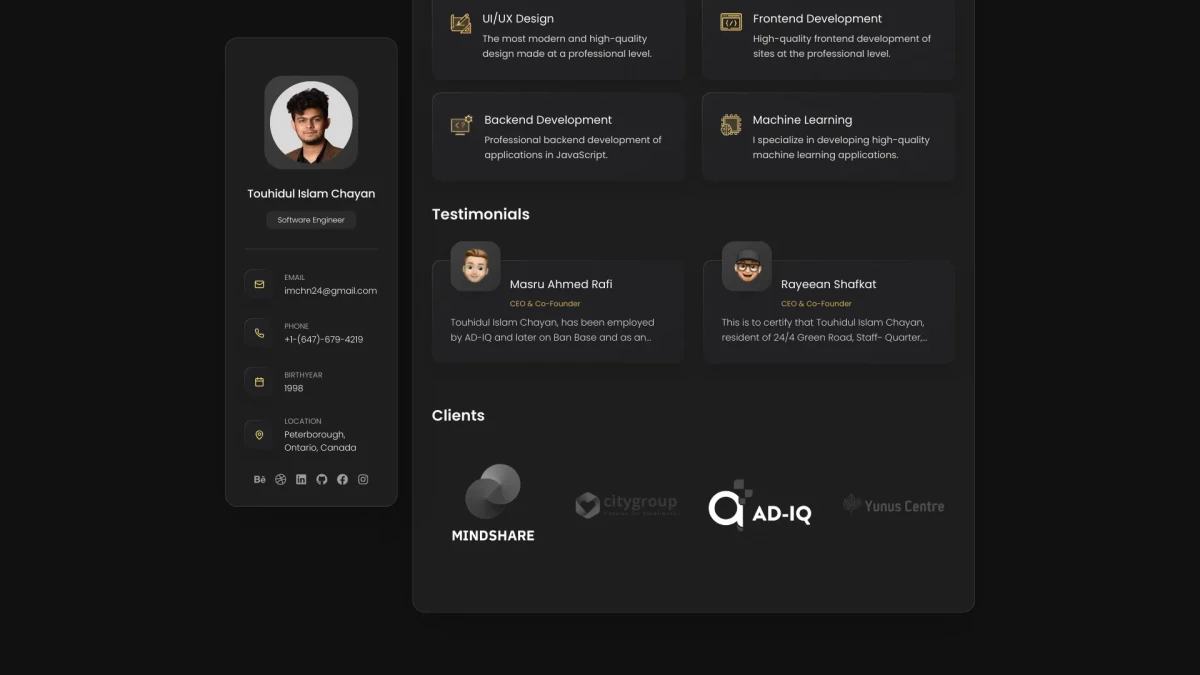Click Rayeean Shafkat's avatar
1200x675 pixels.
(x=747, y=266)
